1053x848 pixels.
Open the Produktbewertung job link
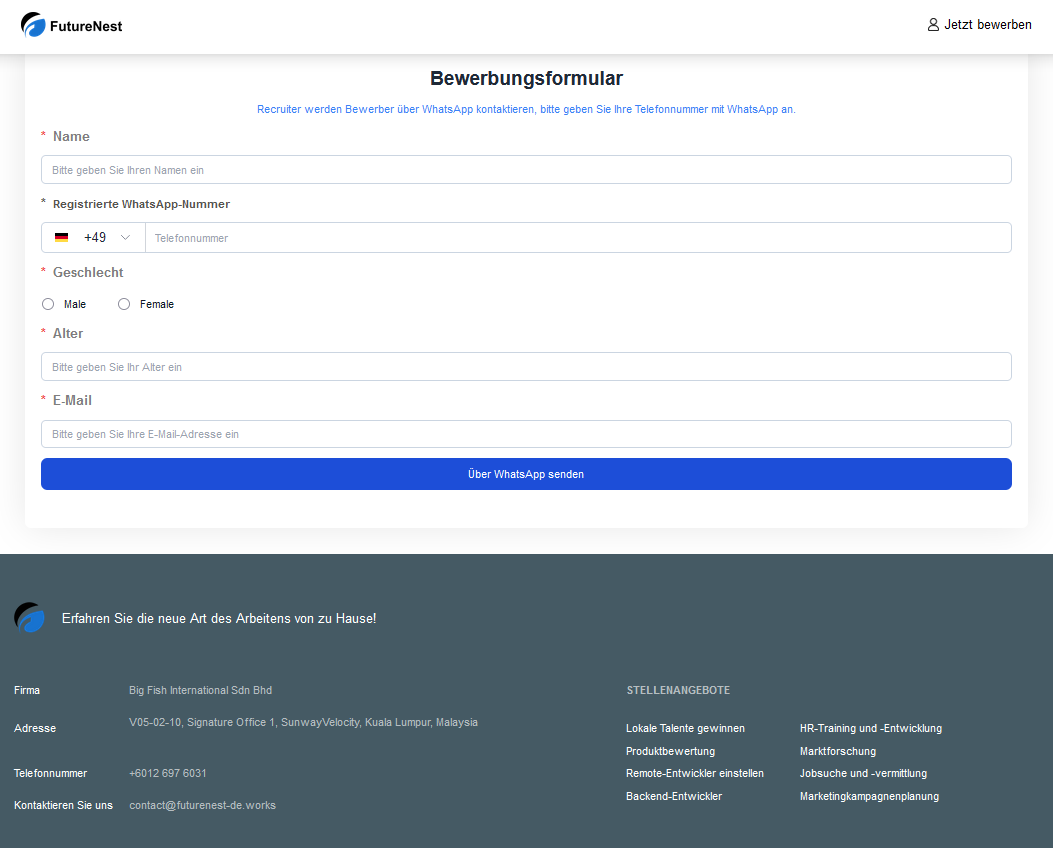click(670, 751)
